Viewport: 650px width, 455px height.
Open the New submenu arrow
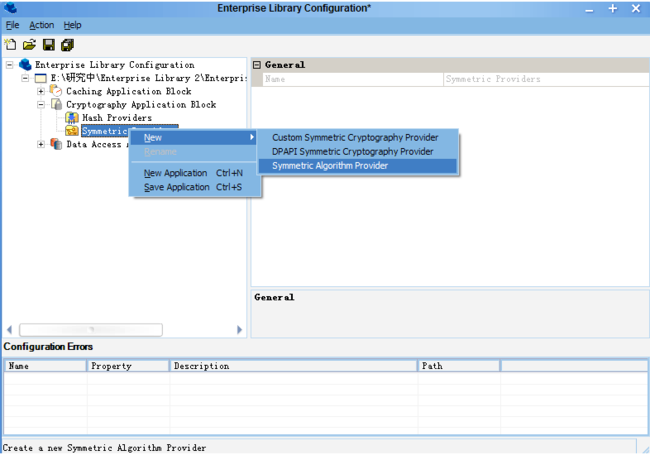(252, 137)
